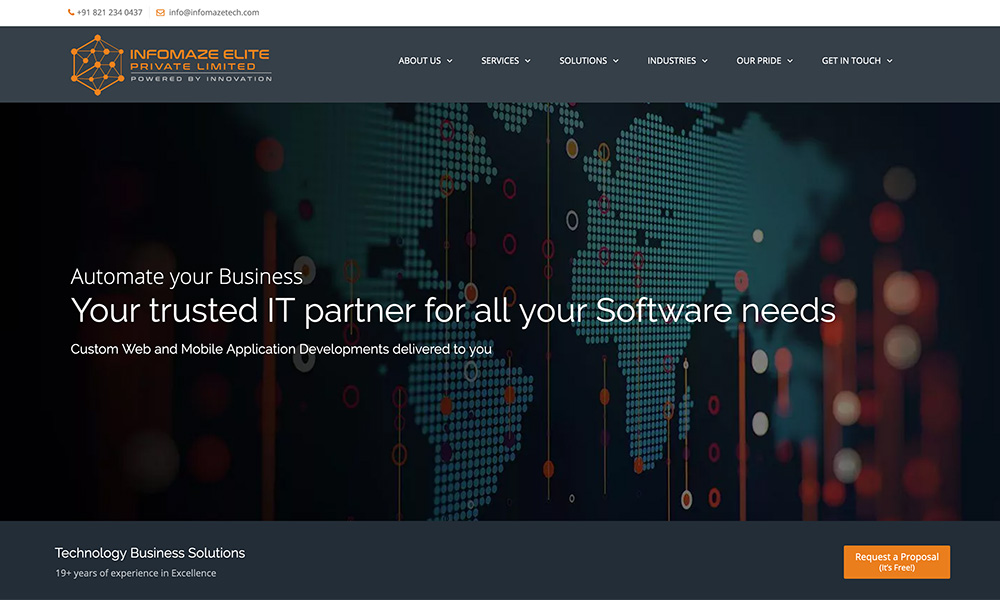The height and width of the screenshot is (600, 1000).
Task: Click the 'Custom Web and Mobile Application' subtitle
Action: 281,350
